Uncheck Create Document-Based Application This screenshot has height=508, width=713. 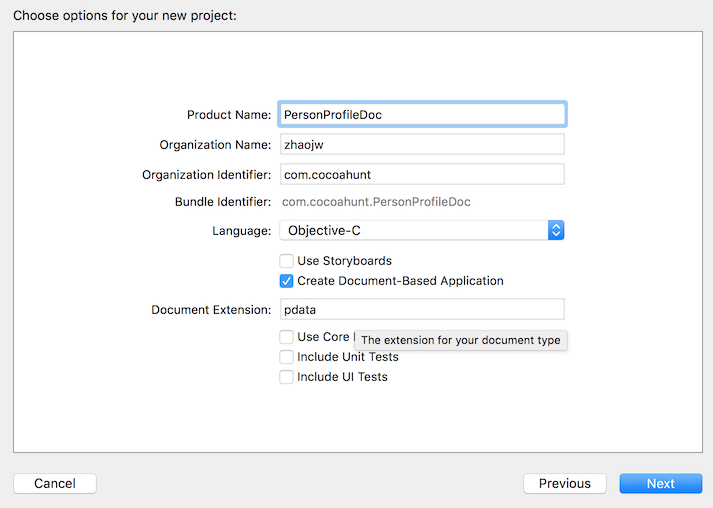[x=287, y=281]
